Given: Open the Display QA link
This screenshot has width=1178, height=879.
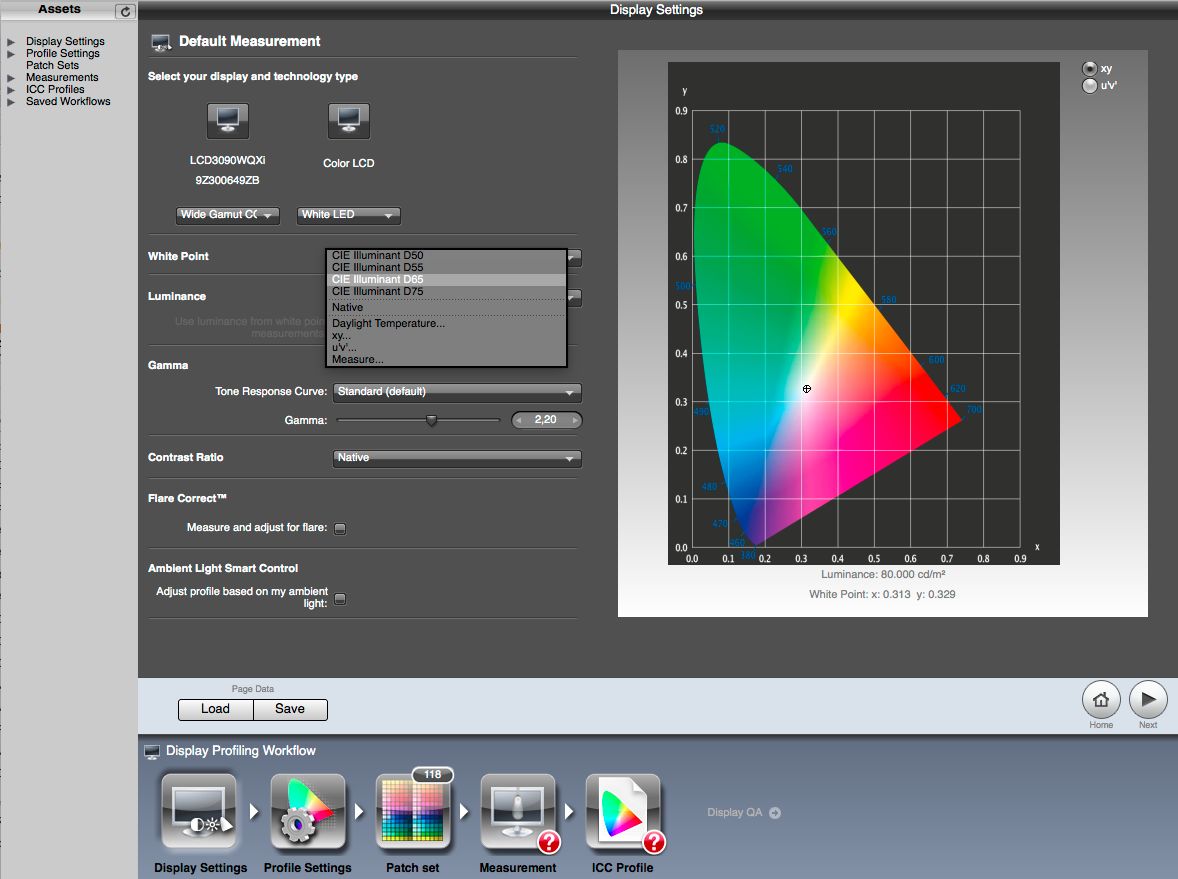Looking at the screenshot, I should [x=741, y=812].
